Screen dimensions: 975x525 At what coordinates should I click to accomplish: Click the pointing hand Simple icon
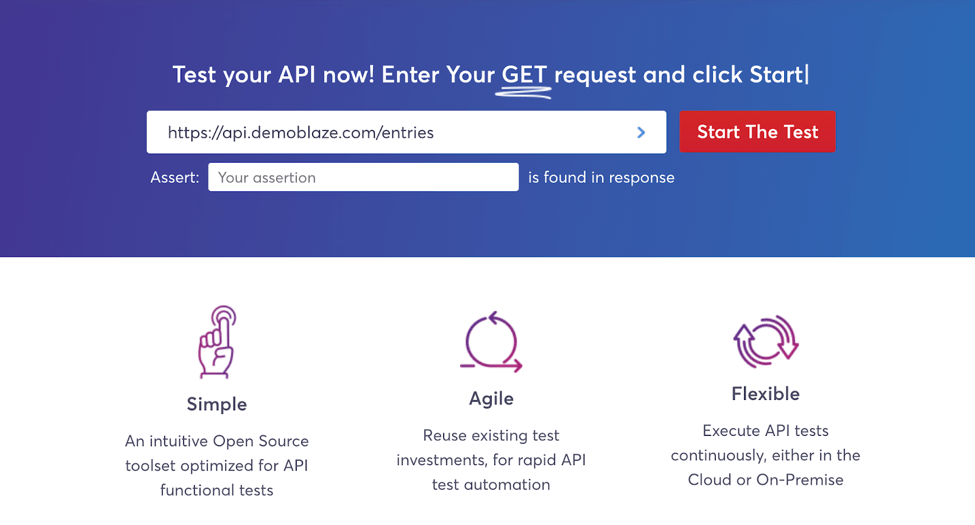click(x=217, y=341)
